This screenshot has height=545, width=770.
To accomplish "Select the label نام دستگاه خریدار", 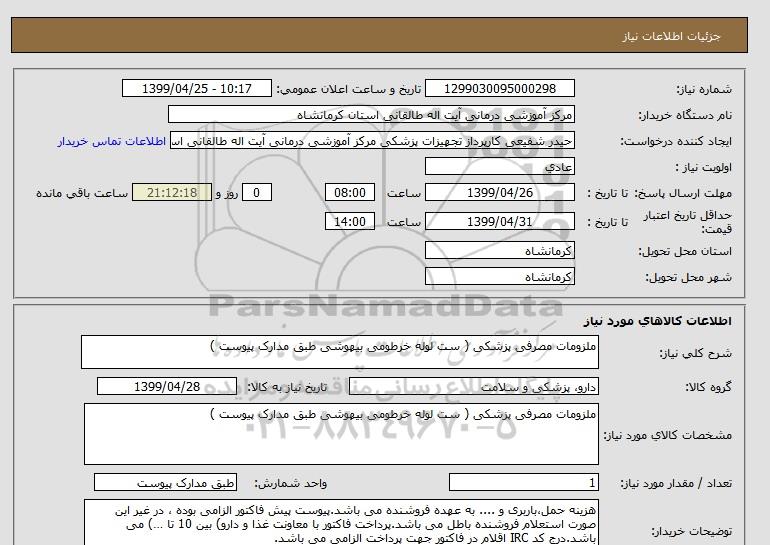I will (x=685, y=115).
